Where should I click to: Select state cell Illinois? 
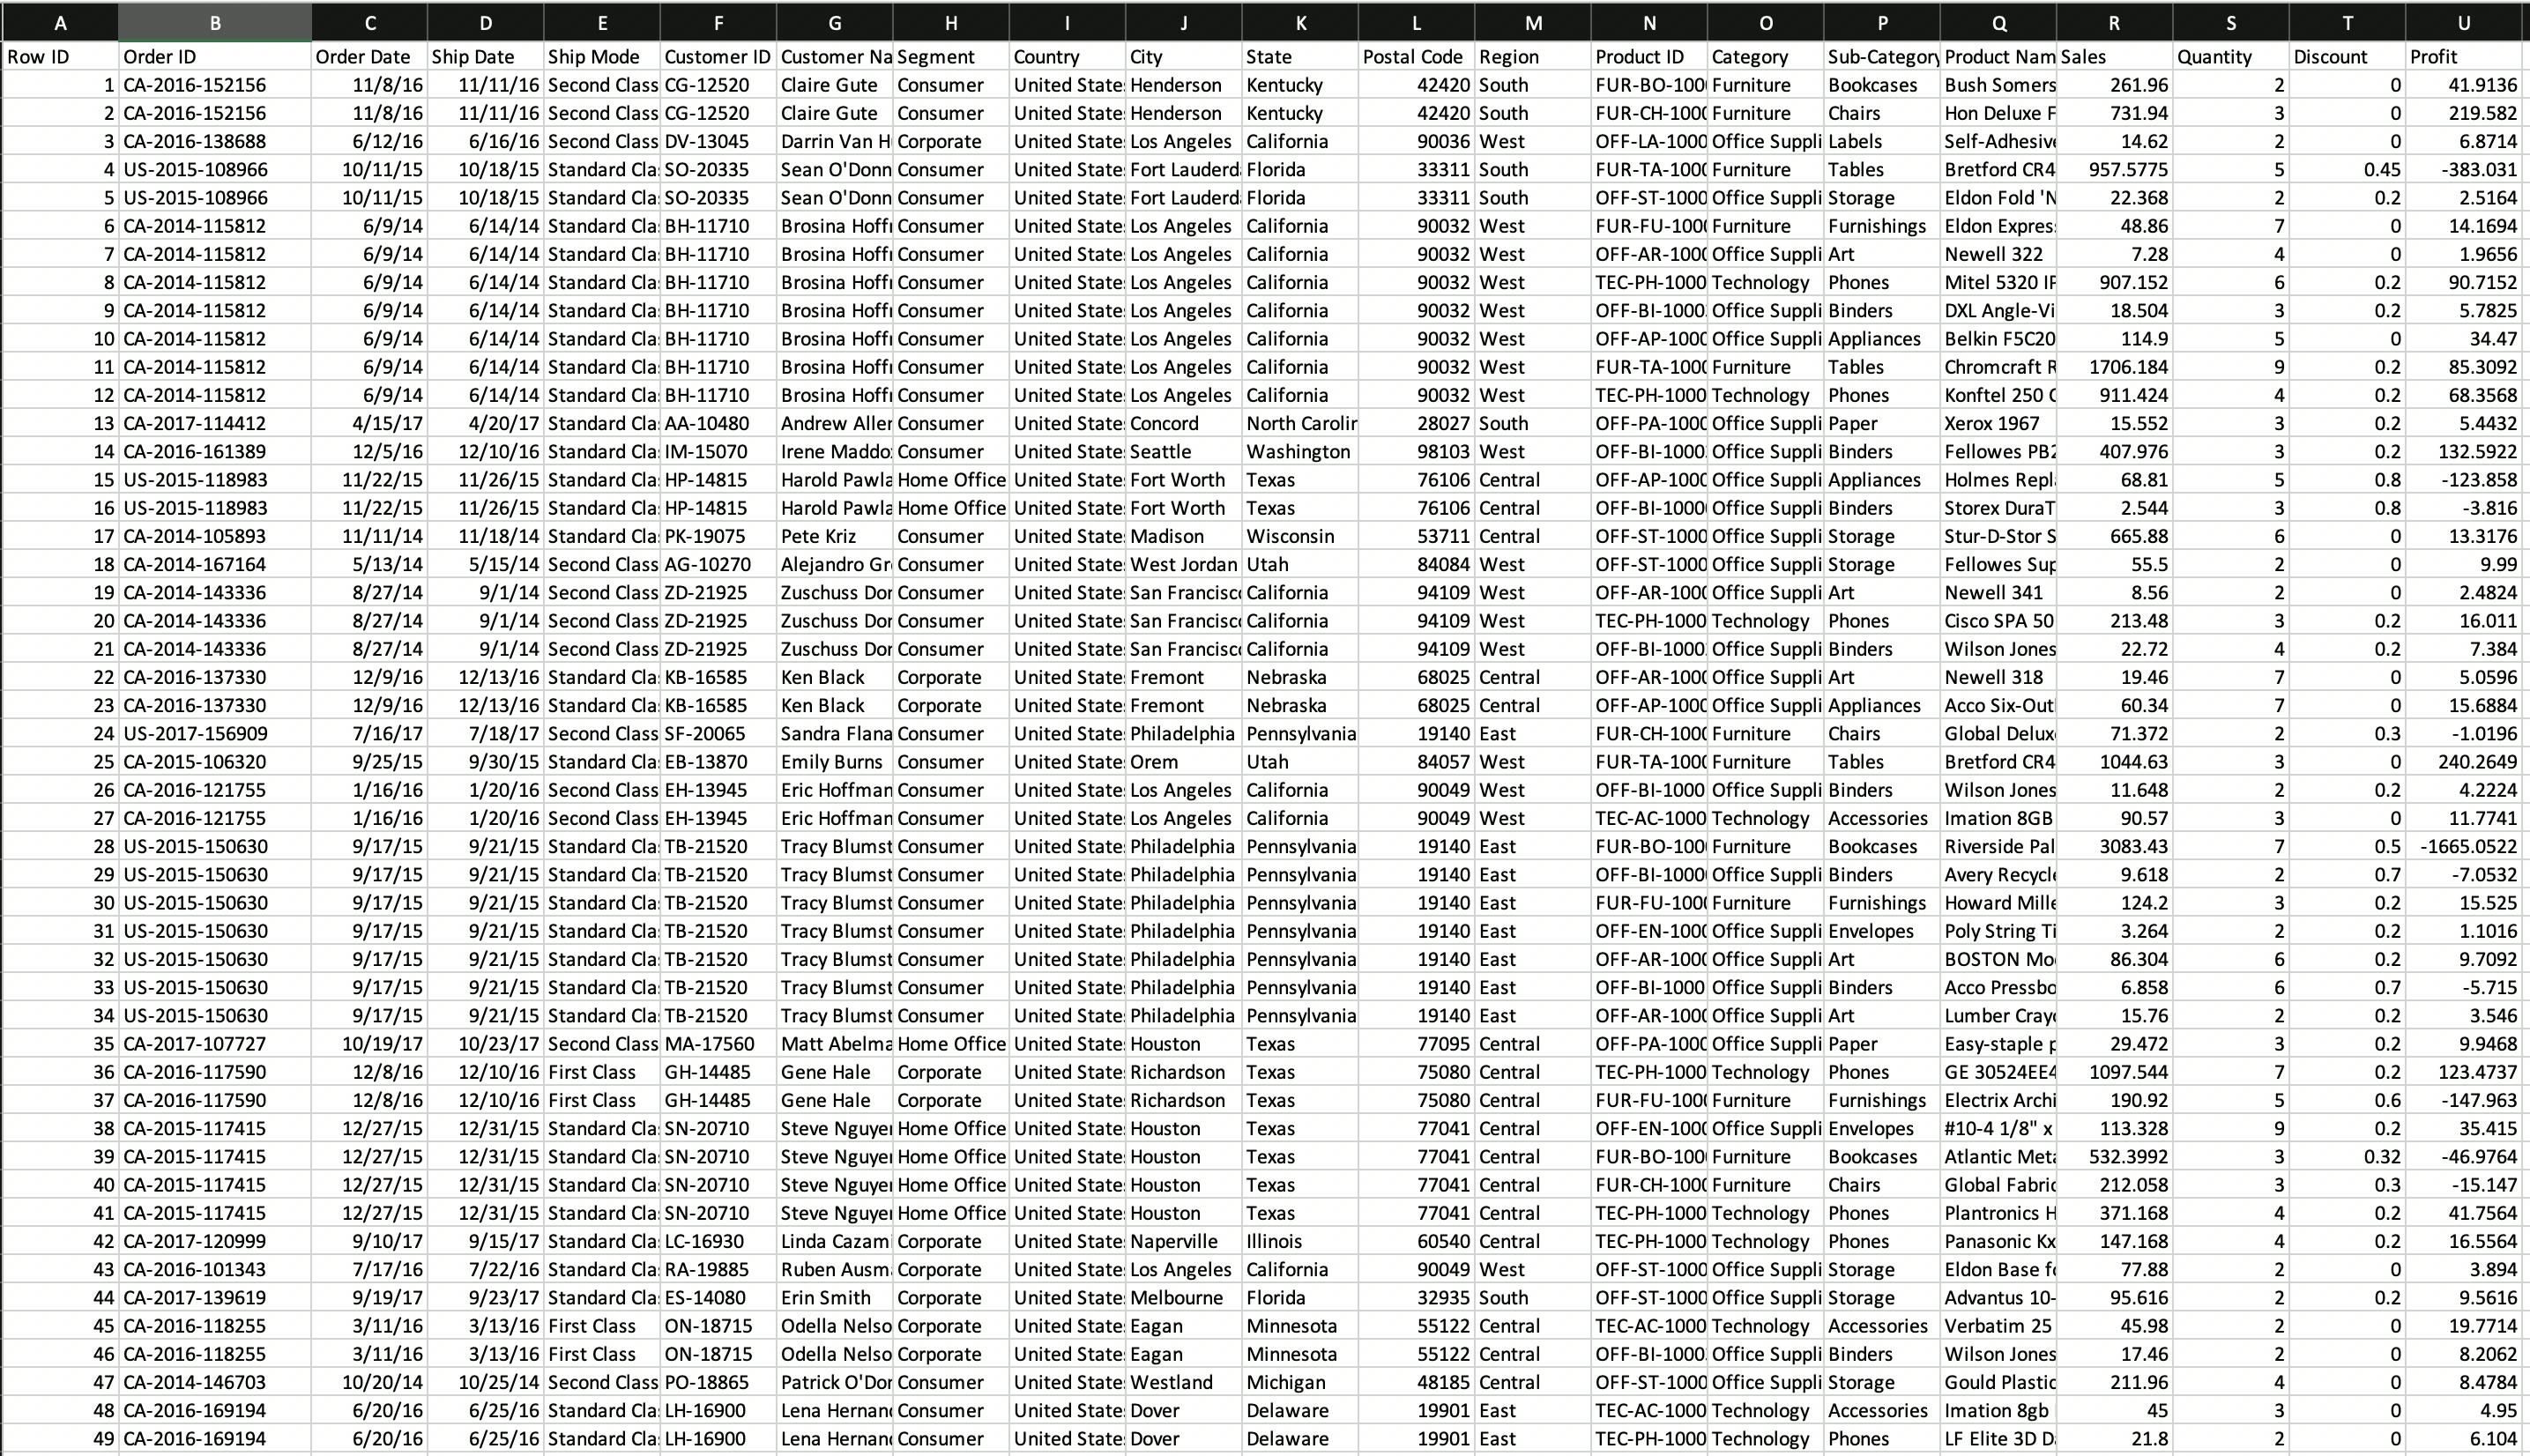[1300, 1241]
